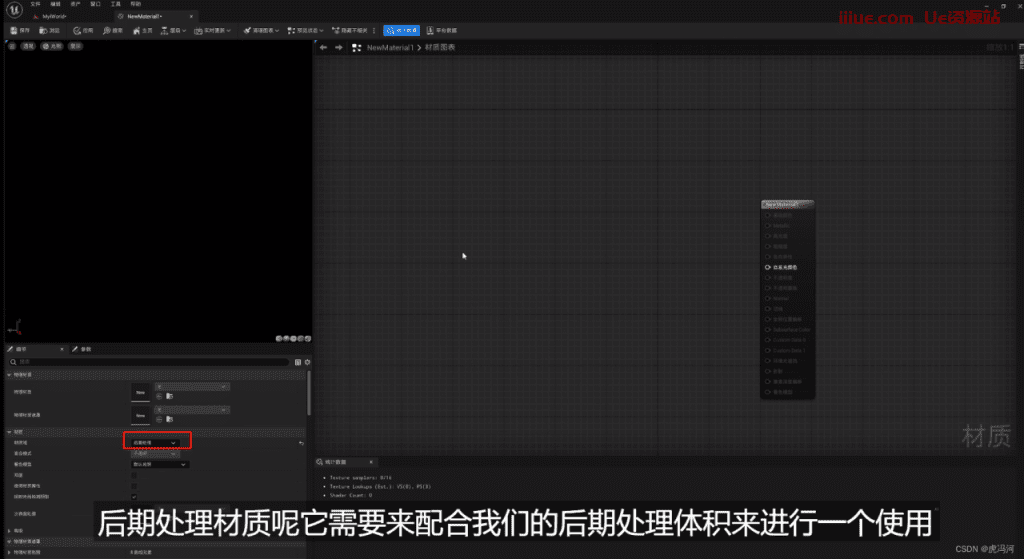Select the first preview shape icon in viewport
Viewport: 1024px width, 559px height.
(x=279, y=338)
